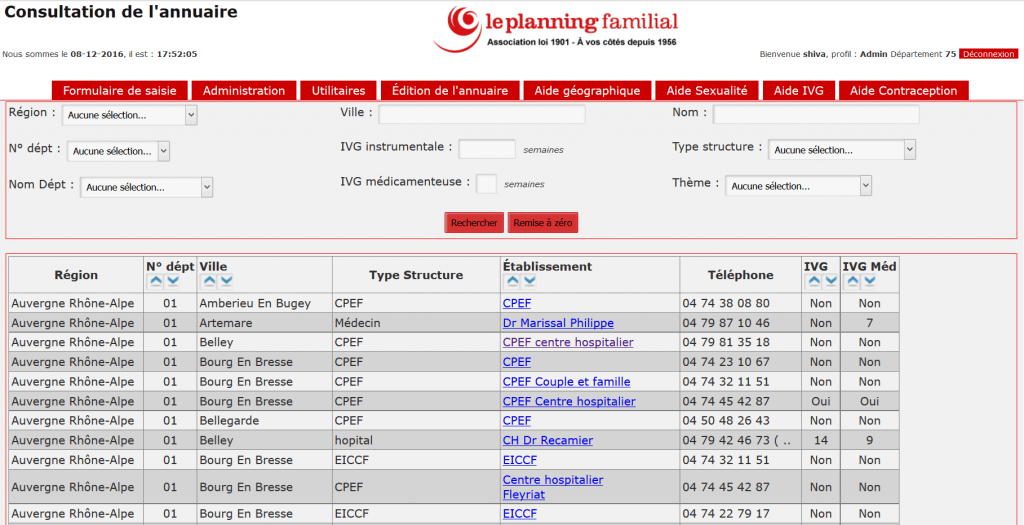
Task: Sort N° dépt column ascending with up arrow
Action: coord(155,282)
